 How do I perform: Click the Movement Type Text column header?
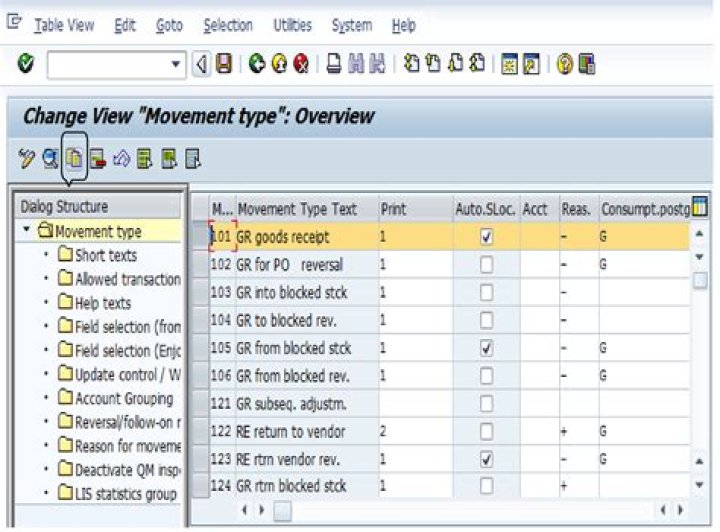tap(307, 209)
